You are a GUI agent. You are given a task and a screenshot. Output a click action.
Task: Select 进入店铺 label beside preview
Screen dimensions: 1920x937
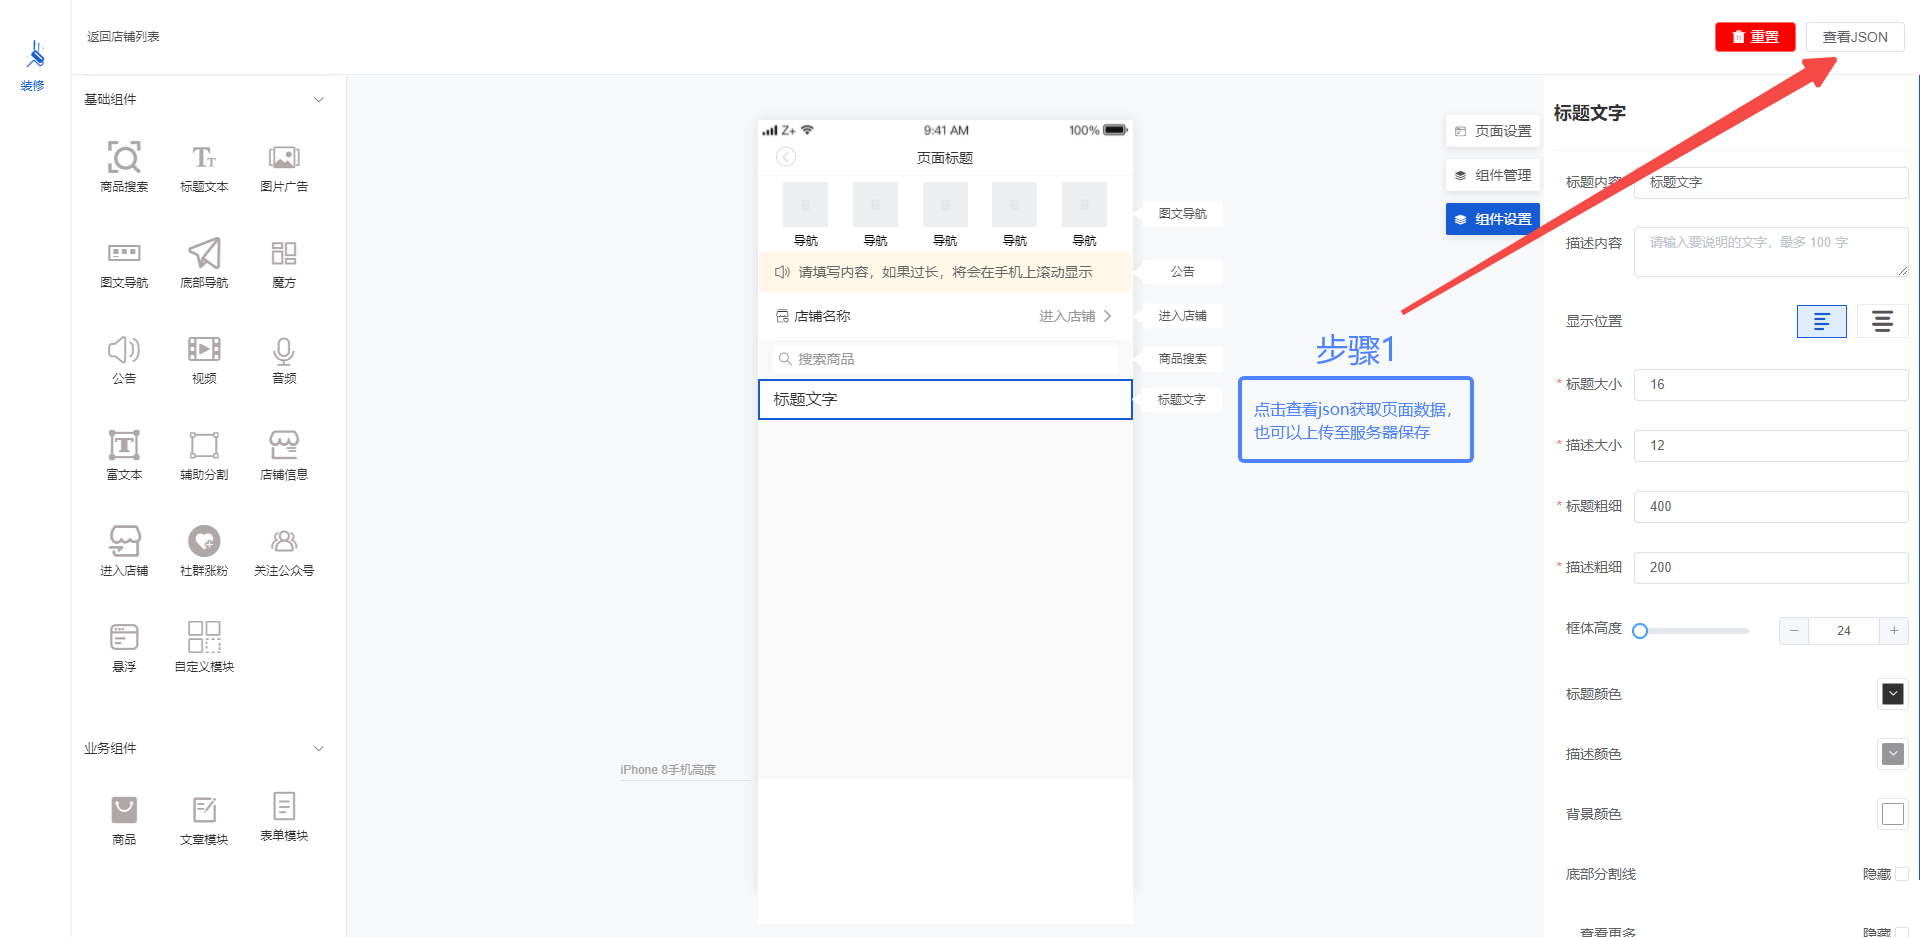tap(1180, 316)
